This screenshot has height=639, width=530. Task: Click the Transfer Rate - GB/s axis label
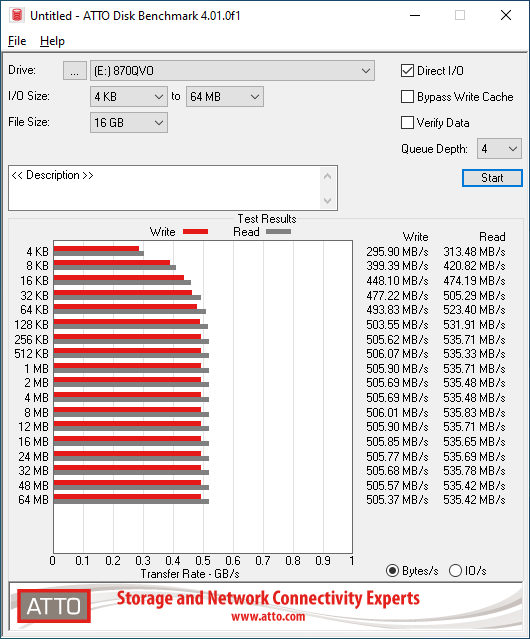190,574
